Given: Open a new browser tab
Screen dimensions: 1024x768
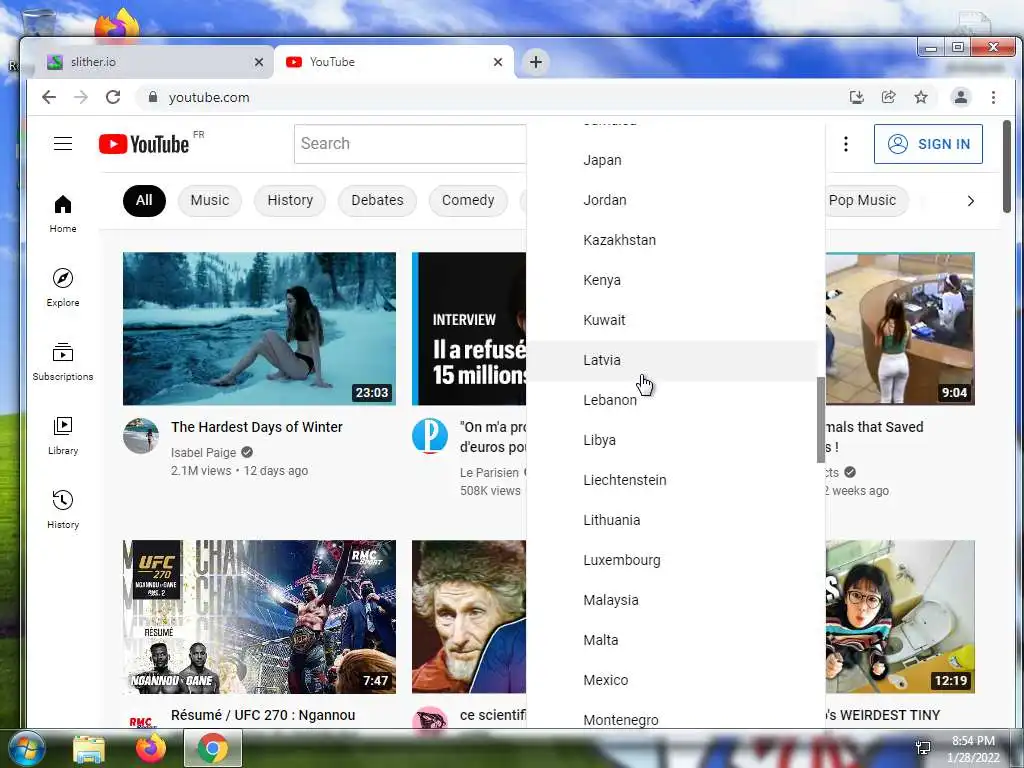Looking at the screenshot, I should [536, 62].
